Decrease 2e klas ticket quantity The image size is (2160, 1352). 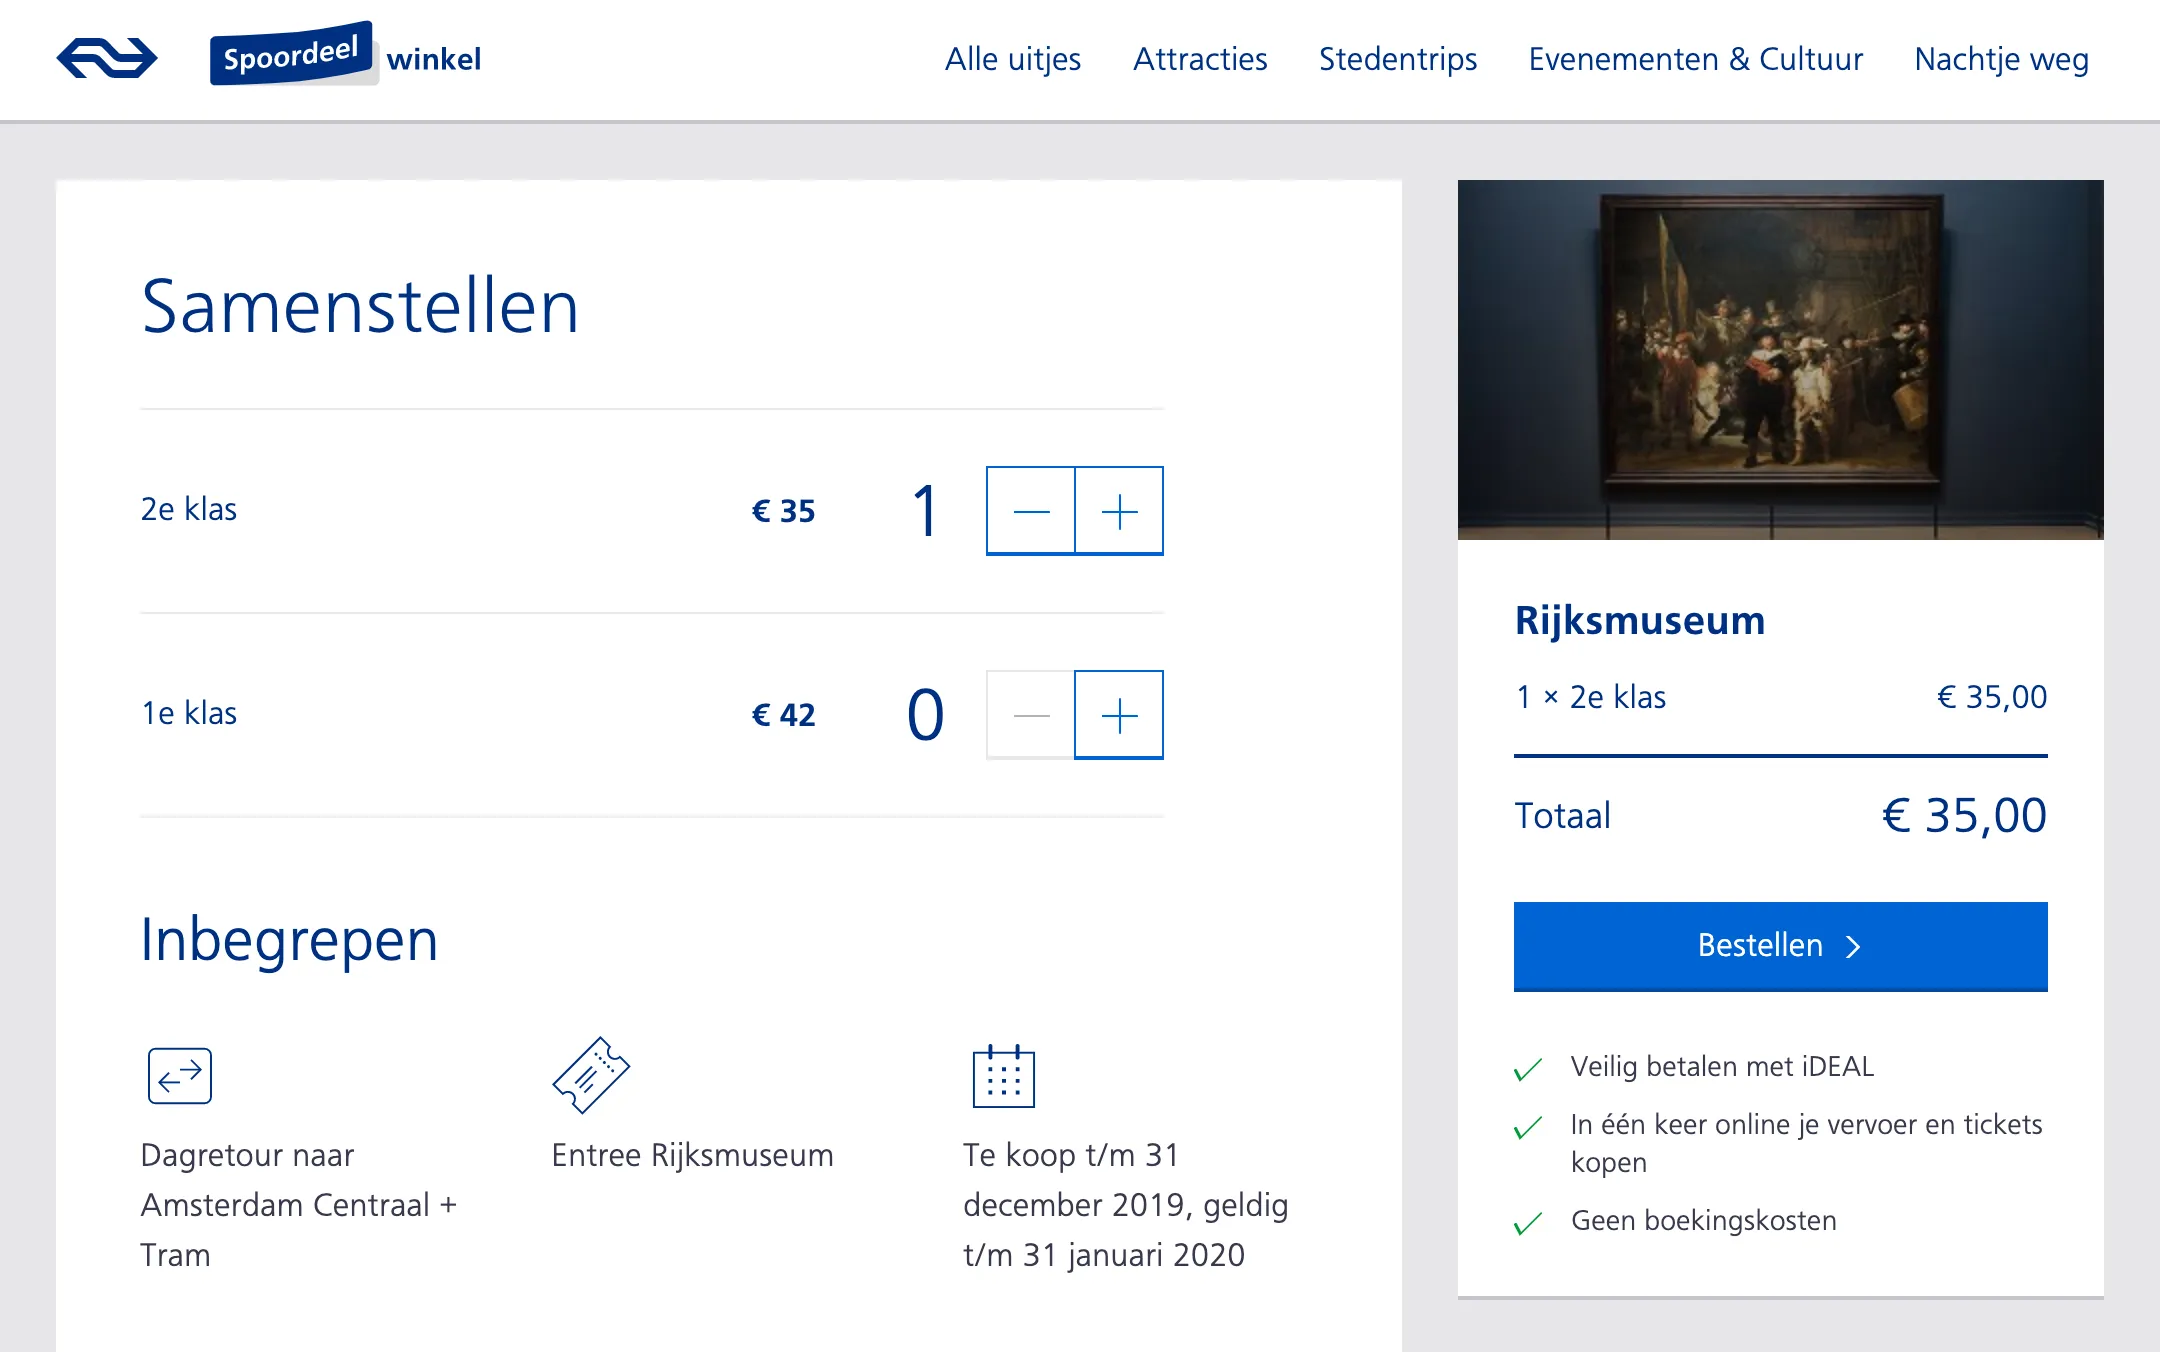tap(1031, 511)
